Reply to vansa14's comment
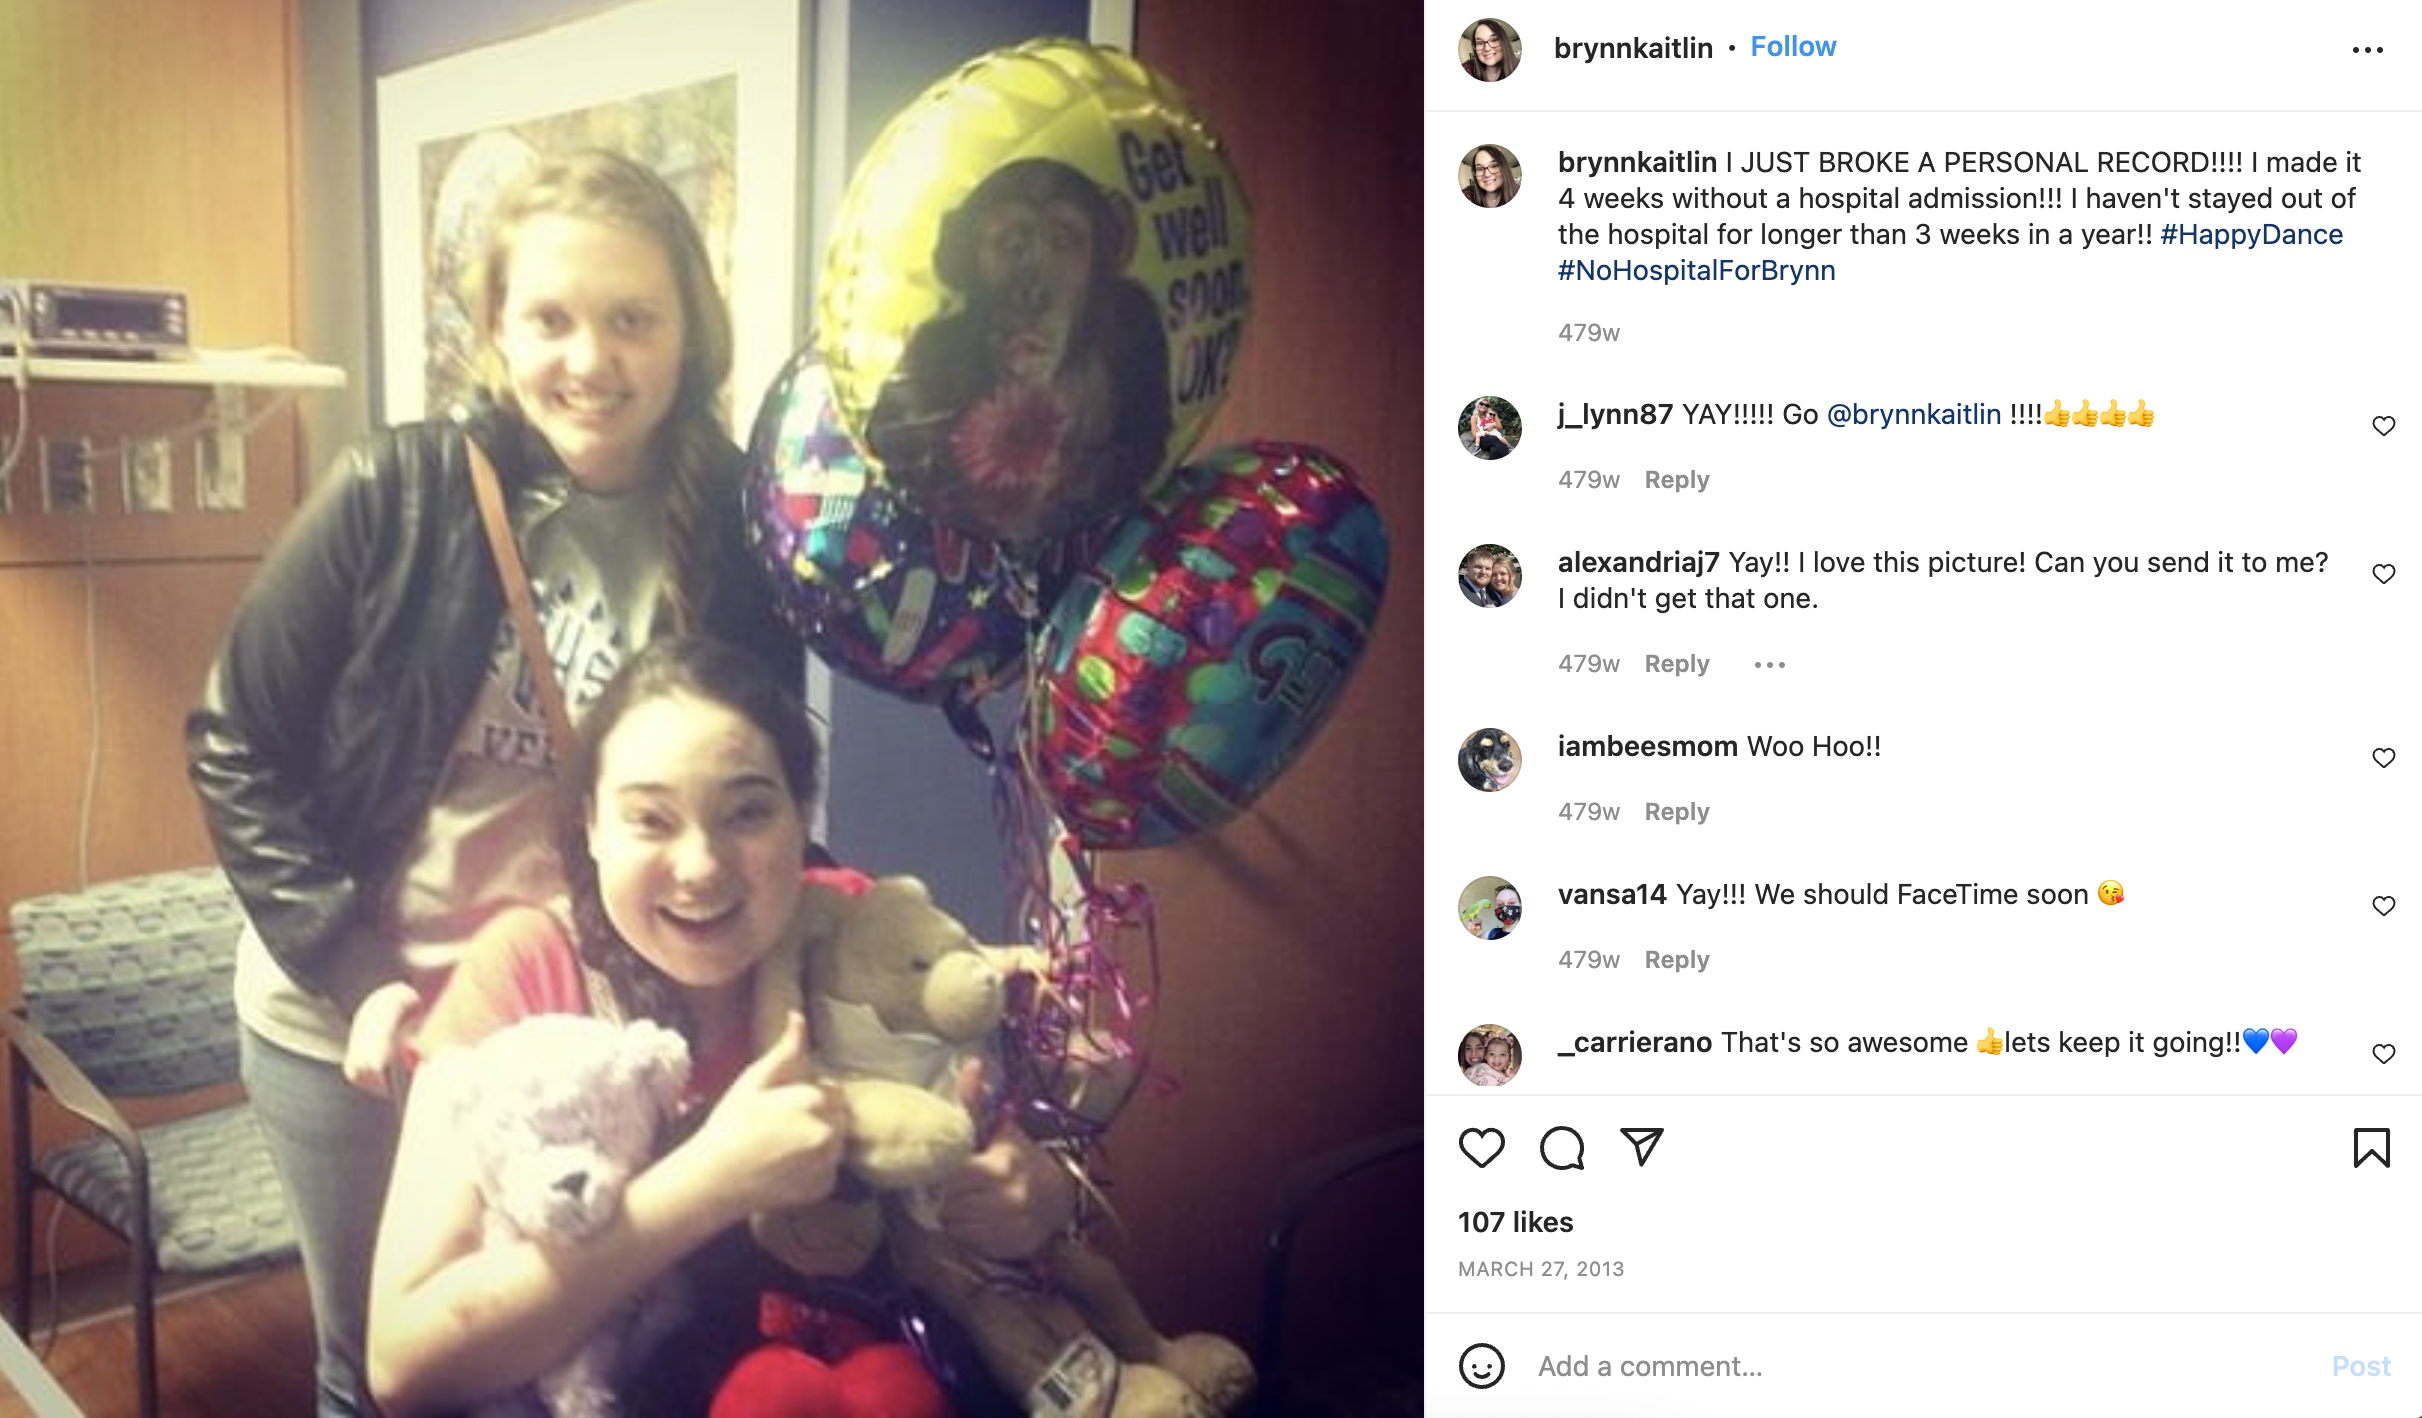Image resolution: width=2422 pixels, height=1418 pixels. 1677,960
